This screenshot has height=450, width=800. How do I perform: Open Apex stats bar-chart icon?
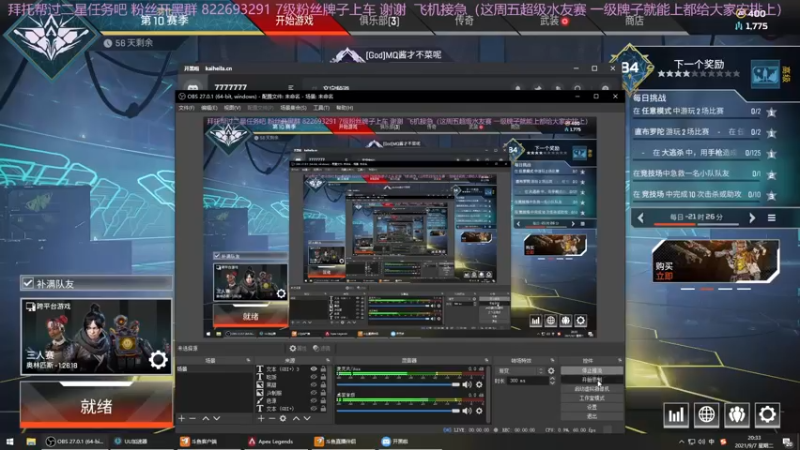pyautogui.click(x=676, y=415)
